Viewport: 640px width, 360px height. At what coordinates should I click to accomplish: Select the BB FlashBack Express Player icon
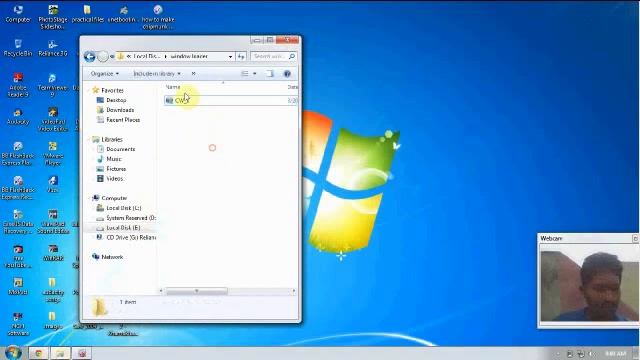(17, 153)
